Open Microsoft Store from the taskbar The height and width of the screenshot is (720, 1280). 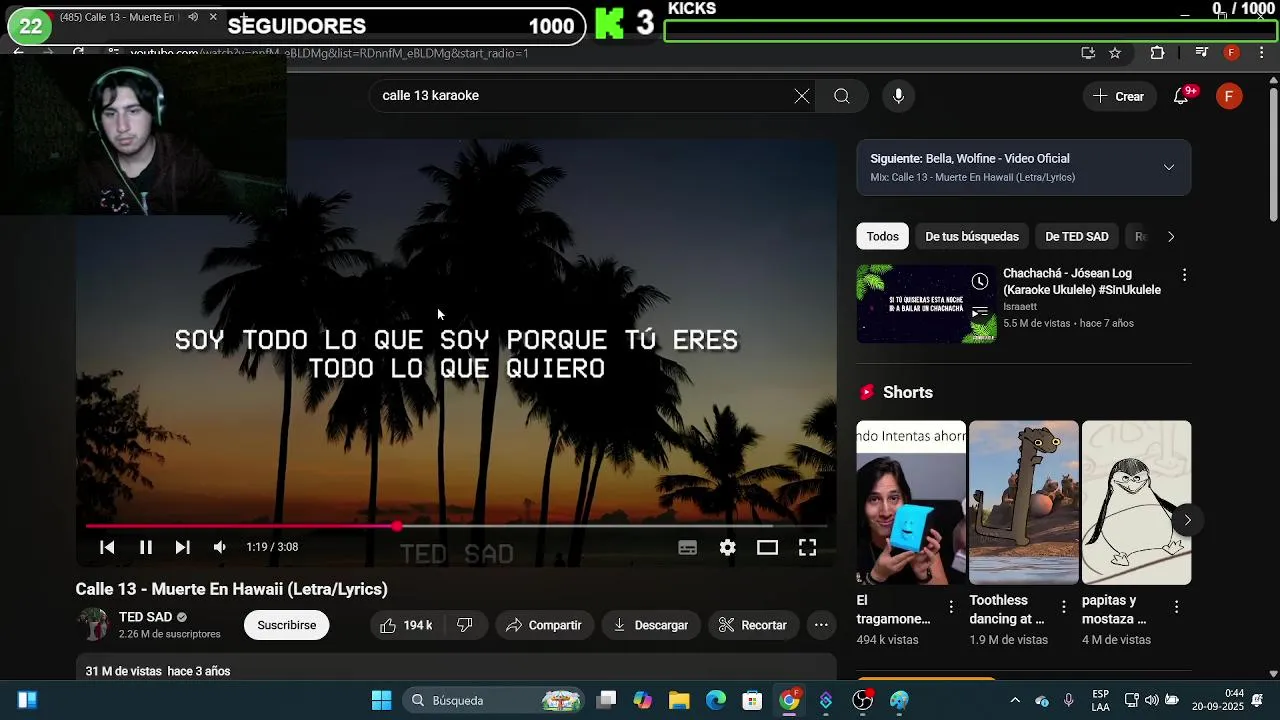(x=752, y=700)
